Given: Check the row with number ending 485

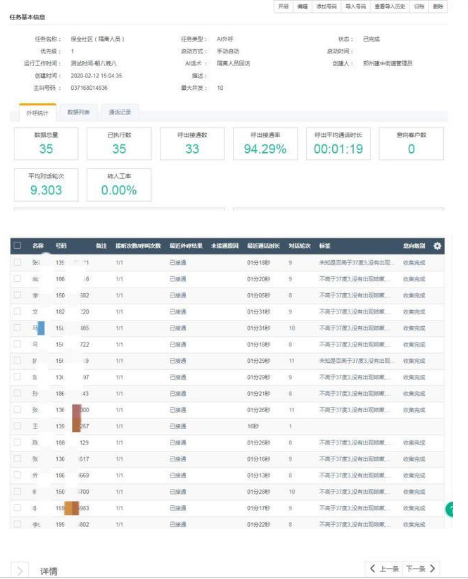Looking at the screenshot, I should 17,328.
